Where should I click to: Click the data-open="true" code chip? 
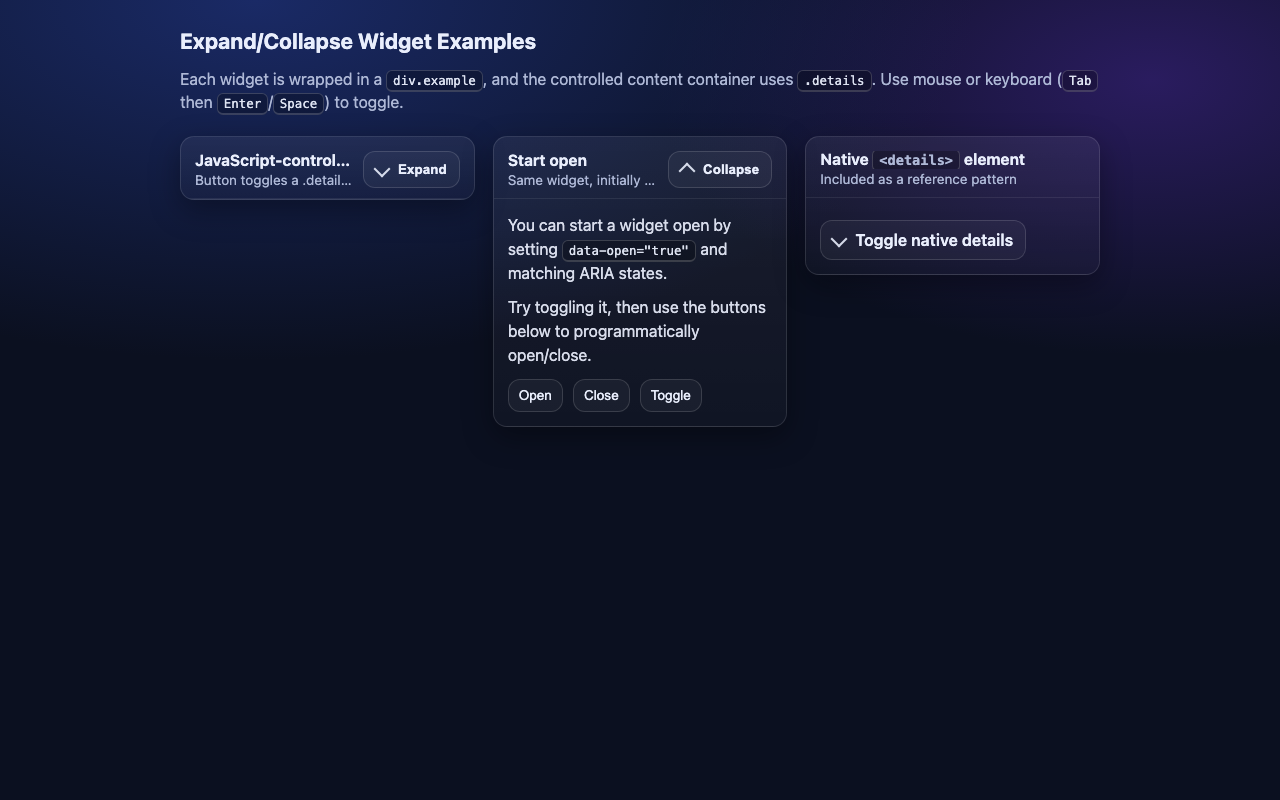(628, 250)
